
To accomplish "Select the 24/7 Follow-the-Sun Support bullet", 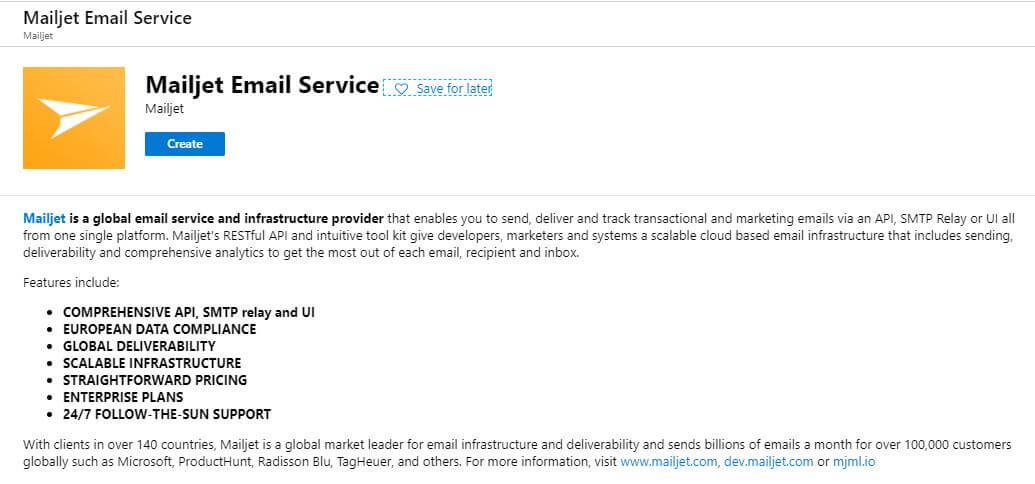I will click(x=166, y=414).
